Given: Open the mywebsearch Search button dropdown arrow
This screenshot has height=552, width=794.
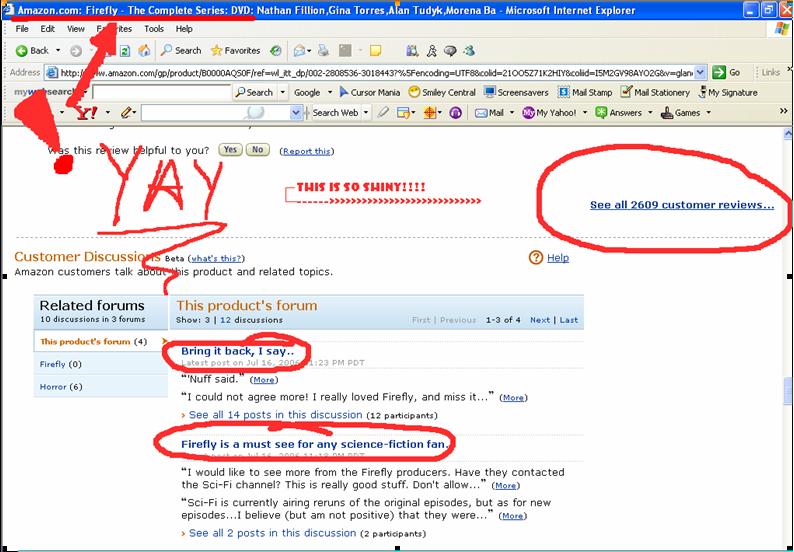Looking at the screenshot, I should point(283,92).
